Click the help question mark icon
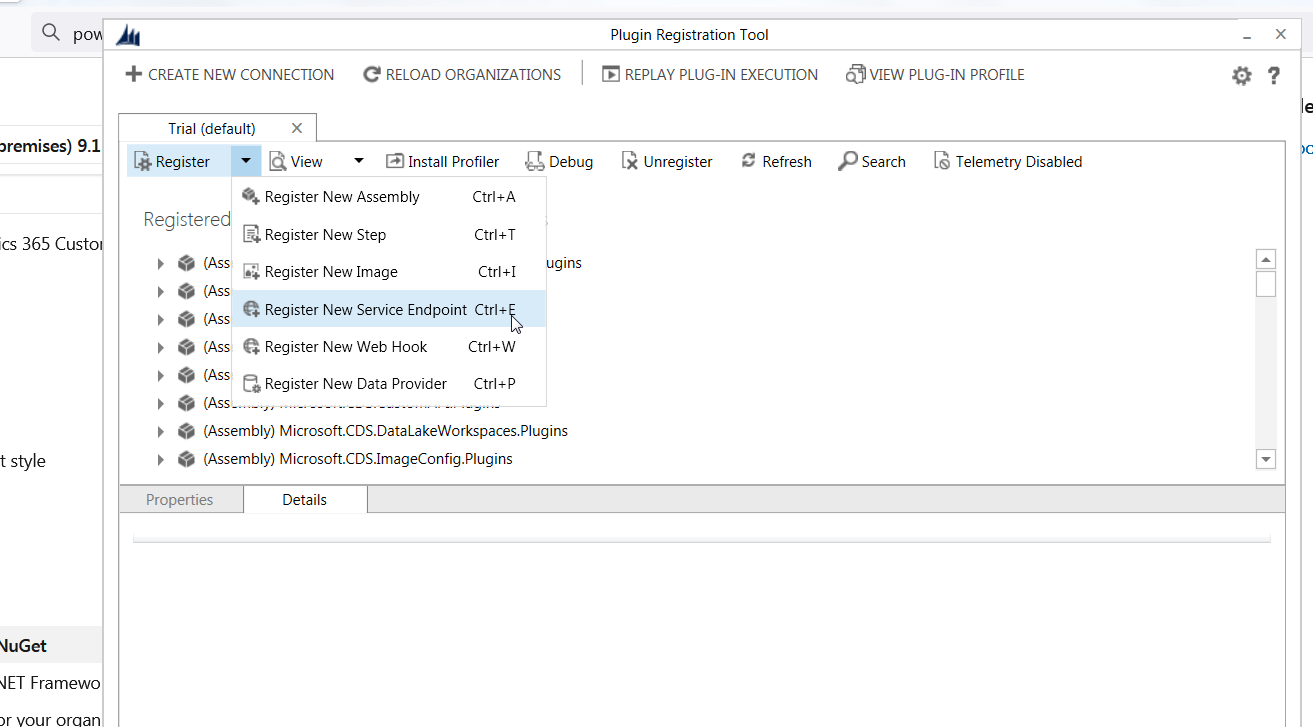This screenshot has height=727, width=1313. [x=1274, y=76]
